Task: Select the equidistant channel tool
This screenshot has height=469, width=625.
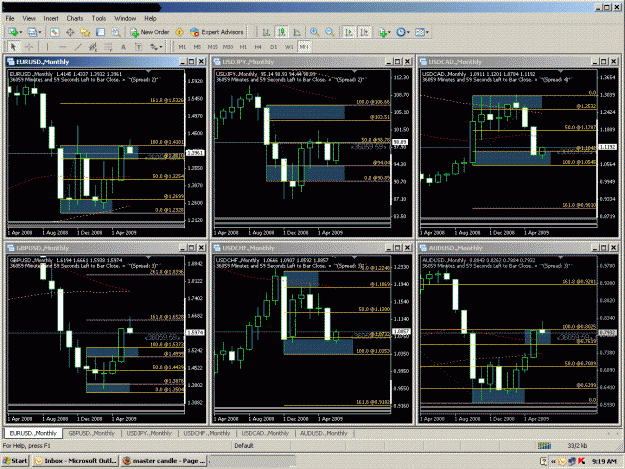Action: pos(93,47)
